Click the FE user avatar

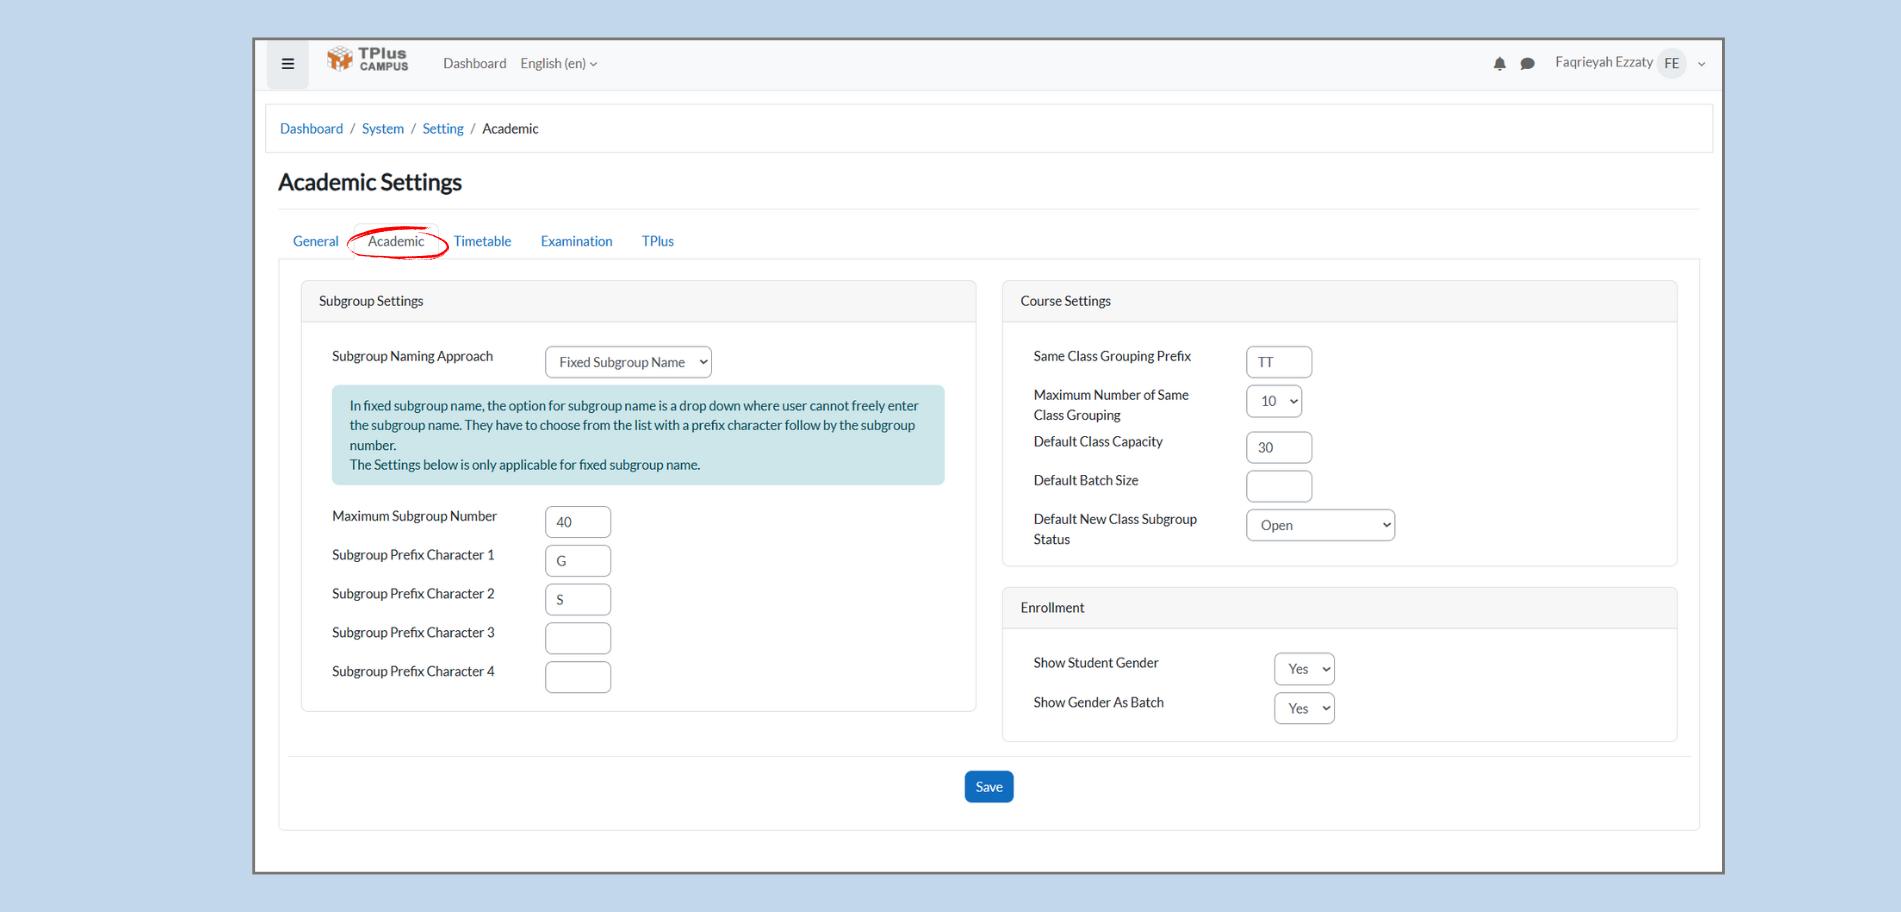click(1671, 64)
